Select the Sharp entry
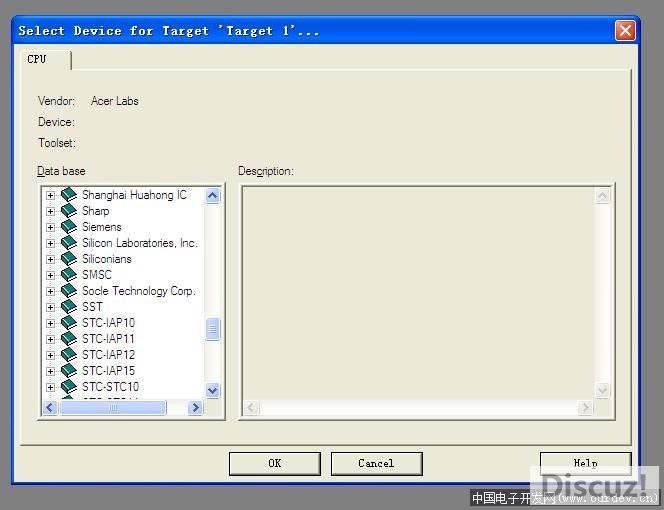This screenshot has height=510, width=664. [x=96, y=211]
